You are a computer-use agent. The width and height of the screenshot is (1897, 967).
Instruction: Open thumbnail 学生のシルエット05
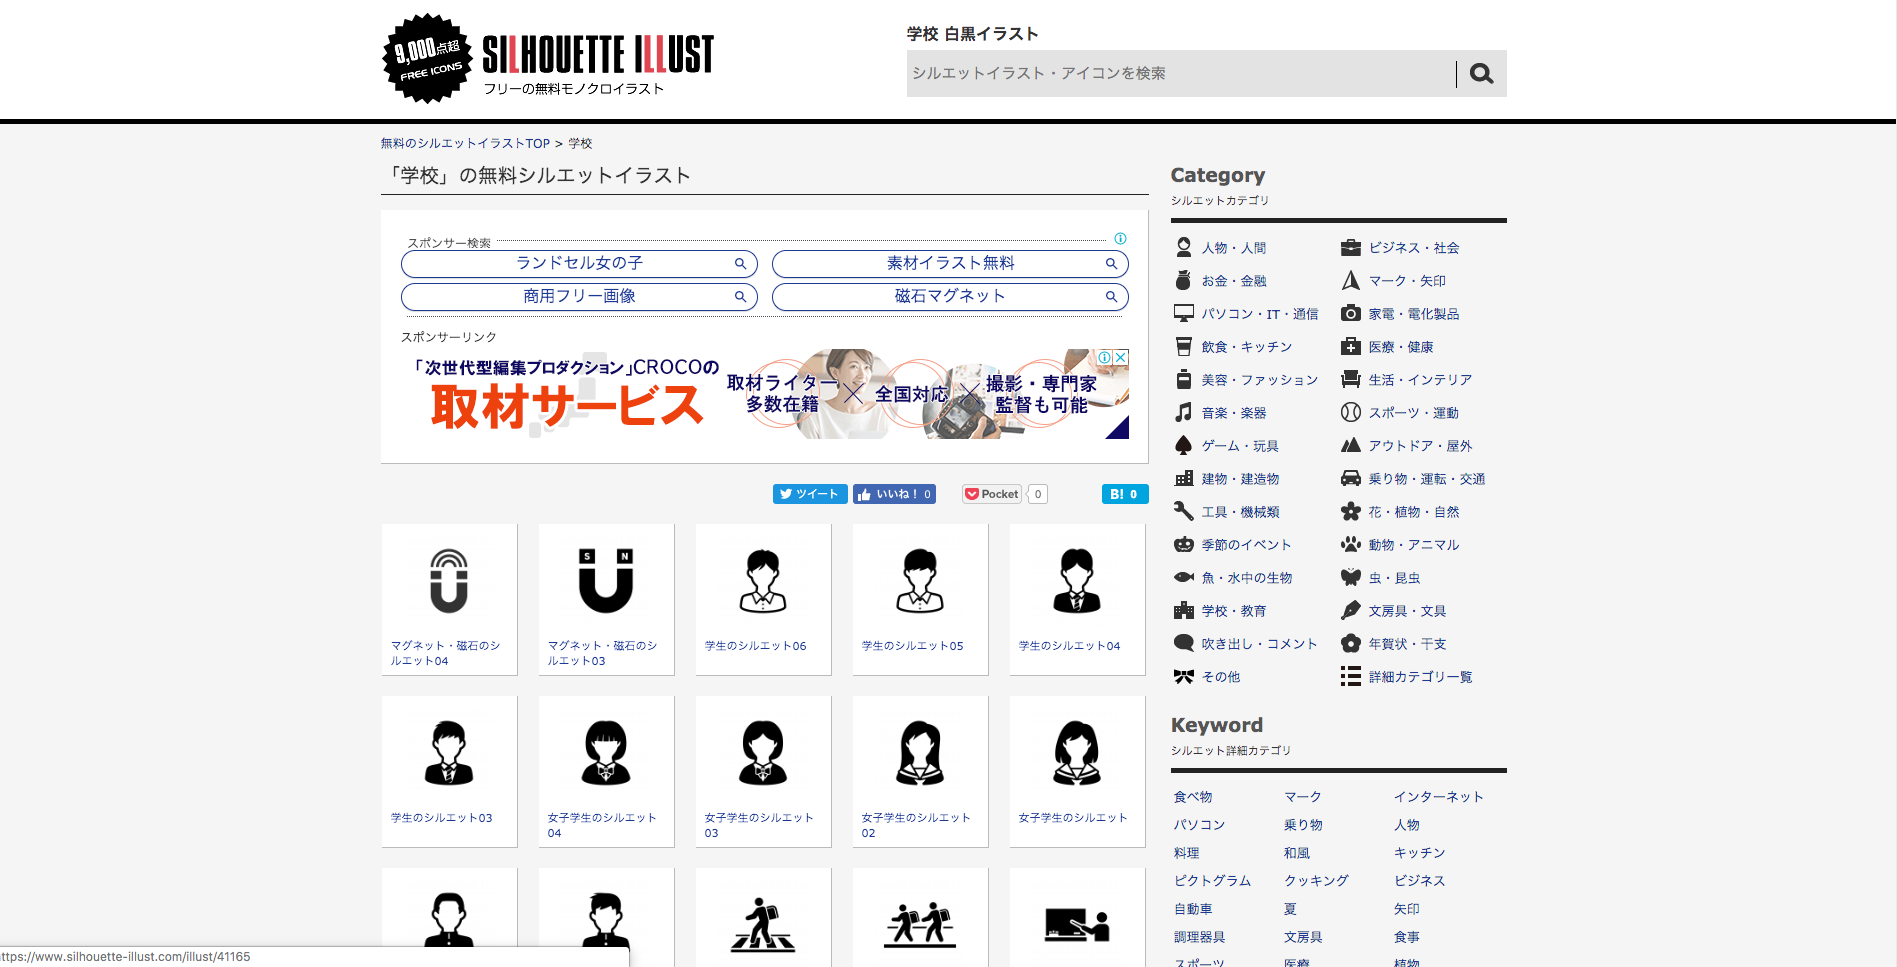tap(920, 599)
